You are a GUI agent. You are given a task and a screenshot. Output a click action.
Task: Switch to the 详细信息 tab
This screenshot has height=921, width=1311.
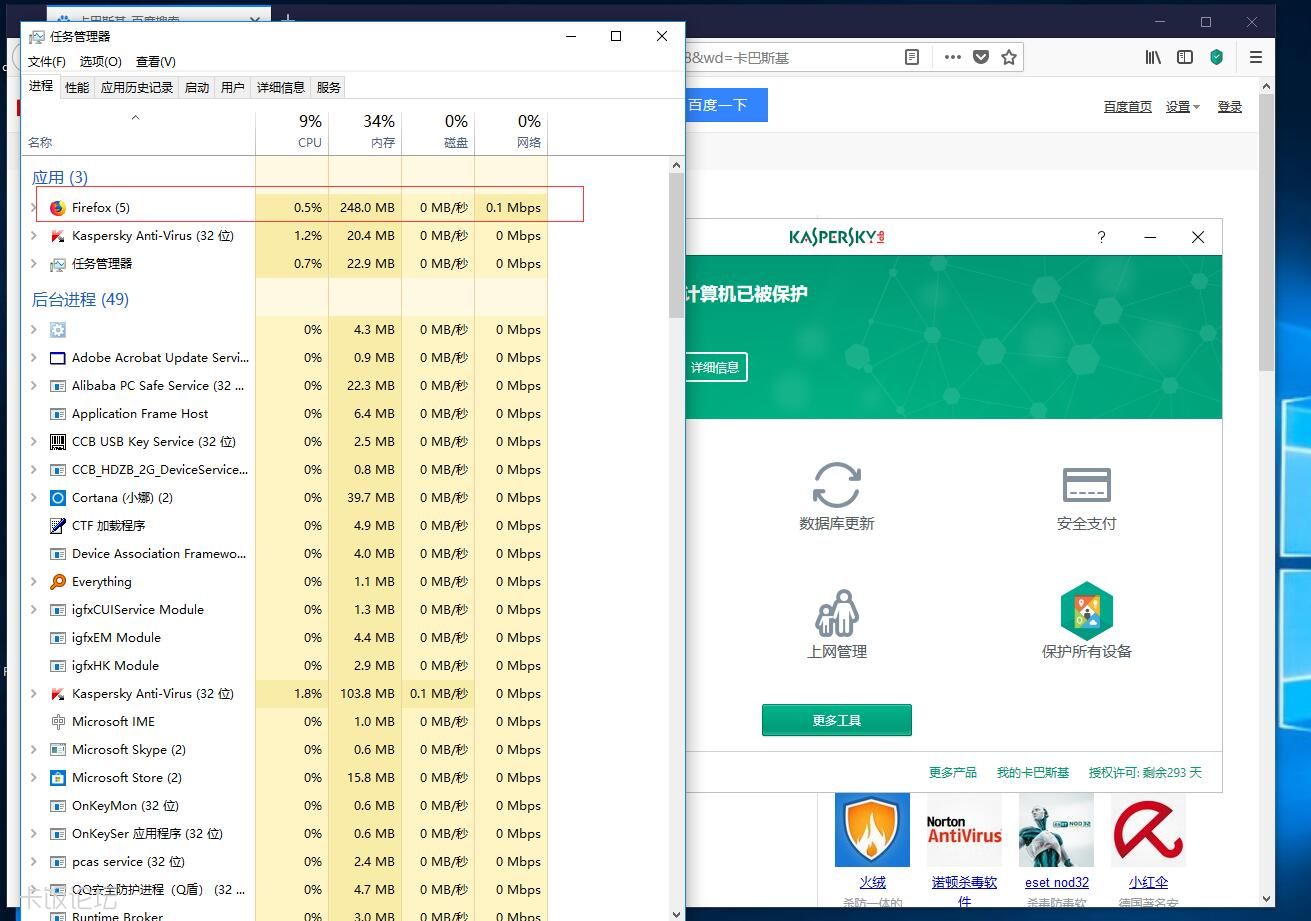tap(281, 88)
